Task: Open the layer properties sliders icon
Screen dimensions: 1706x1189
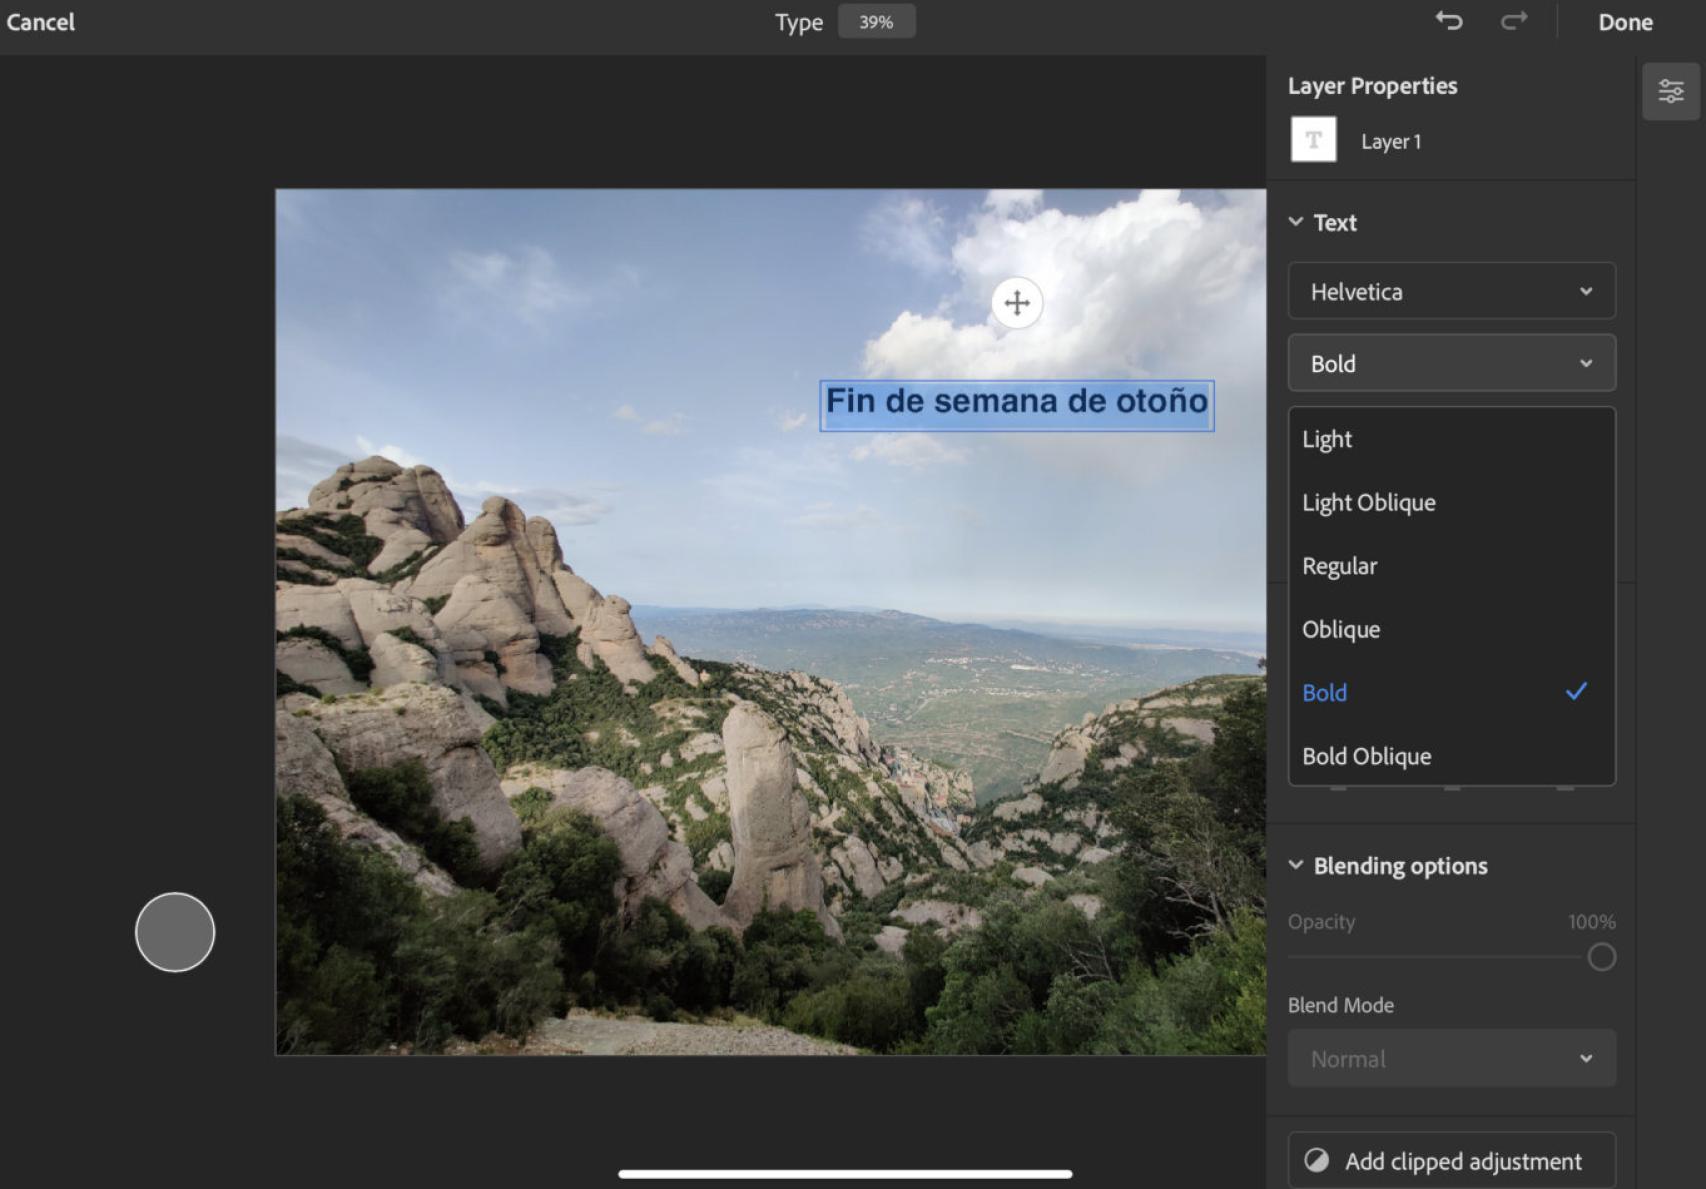Action: (x=1670, y=92)
